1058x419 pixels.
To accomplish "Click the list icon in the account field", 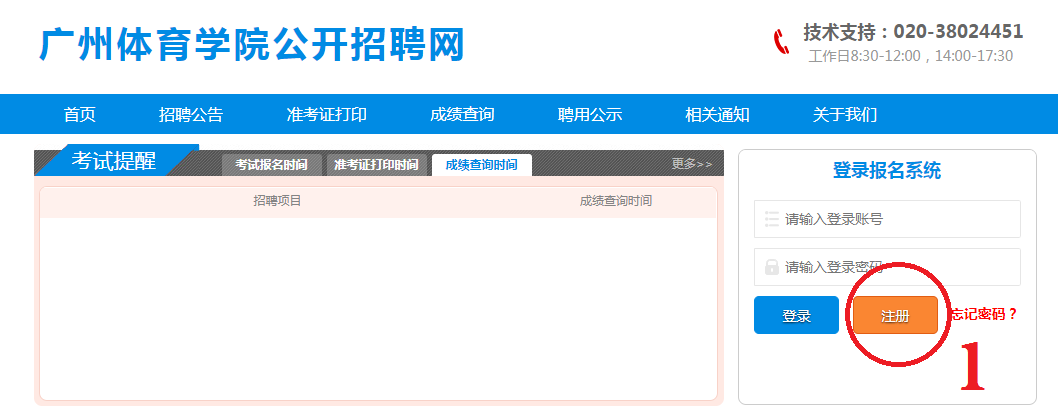I will tap(771, 219).
